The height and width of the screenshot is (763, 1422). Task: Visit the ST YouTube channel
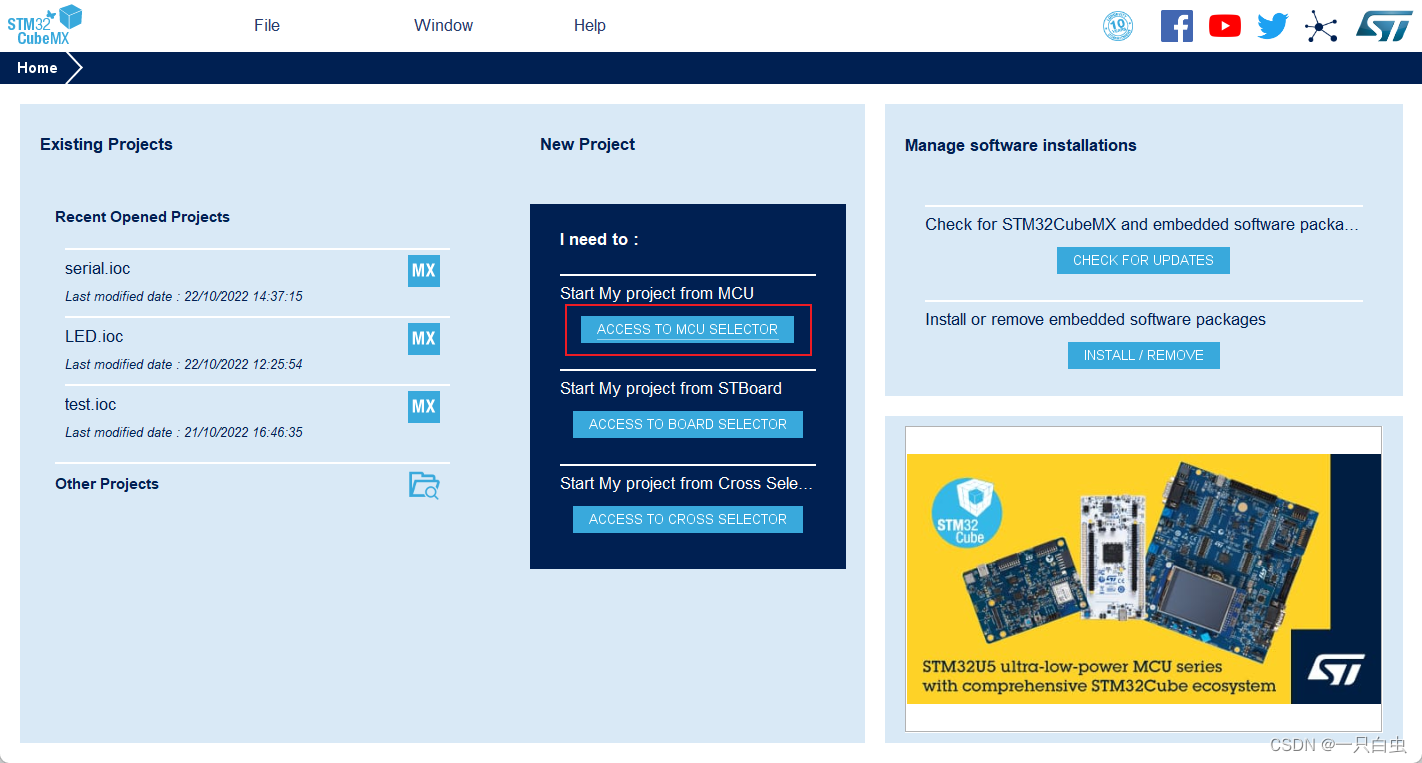tap(1224, 26)
